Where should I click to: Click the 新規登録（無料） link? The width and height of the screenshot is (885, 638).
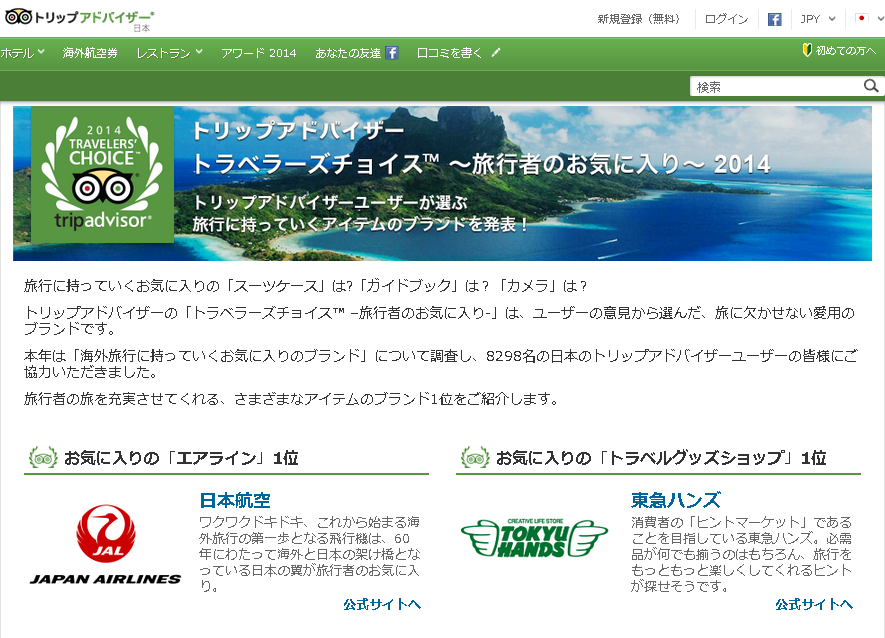tap(638, 19)
